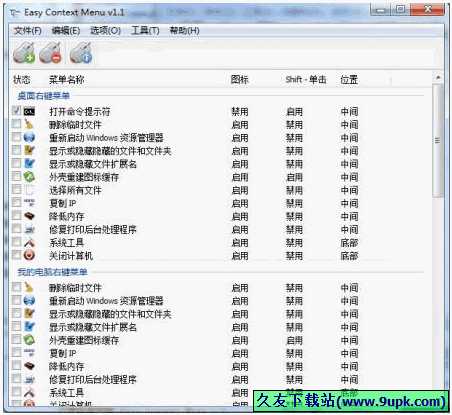452x415 pixels.
Task: Click the 启用 Shift value for 外壳重建图标缓存 under 桌面右键菜单
Action: pyautogui.click(x=294, y=177)
